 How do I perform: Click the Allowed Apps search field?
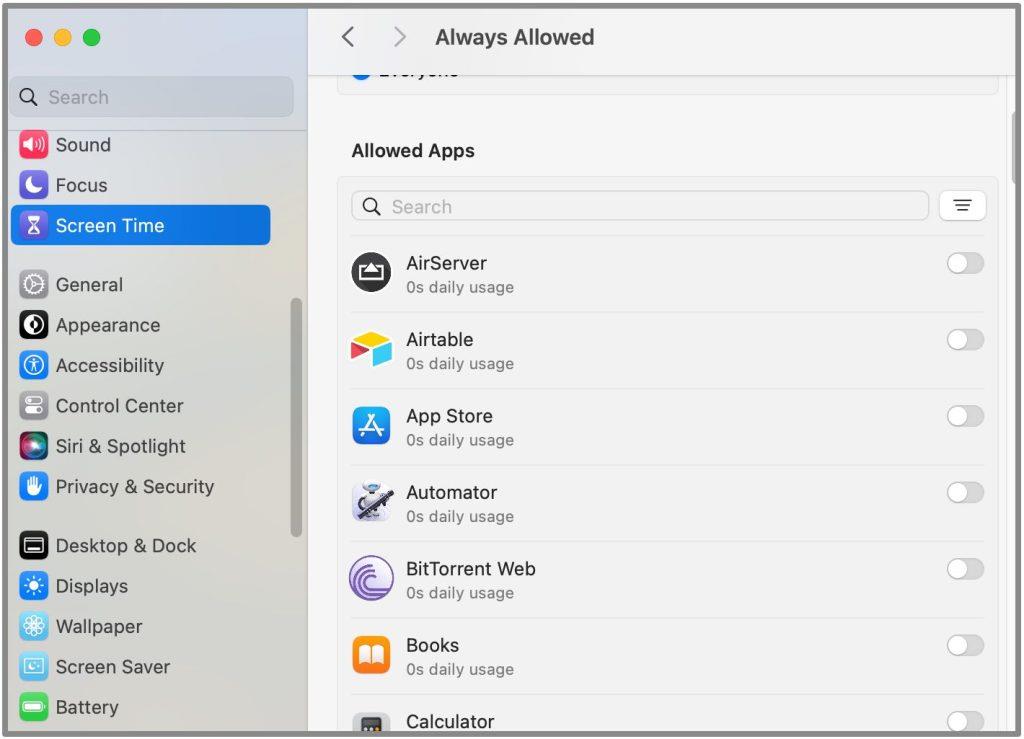click(x=639, y=206)
